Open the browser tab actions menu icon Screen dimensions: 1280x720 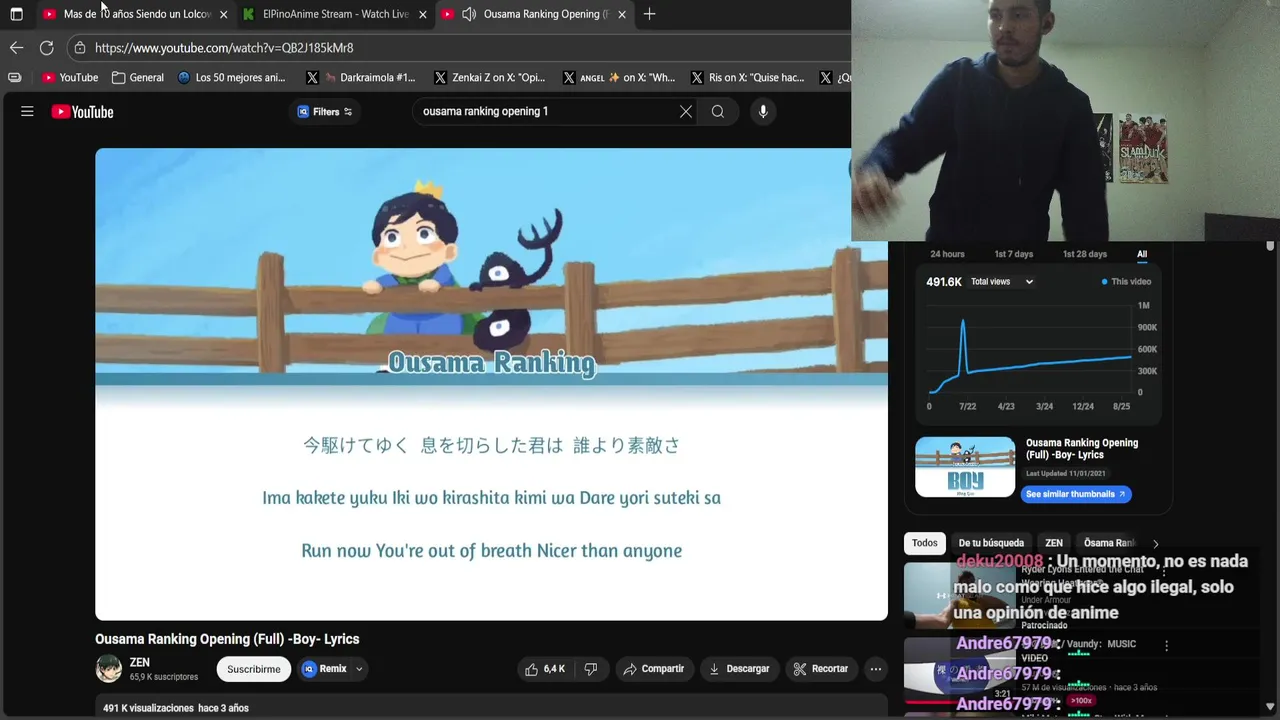coord(16,14)
